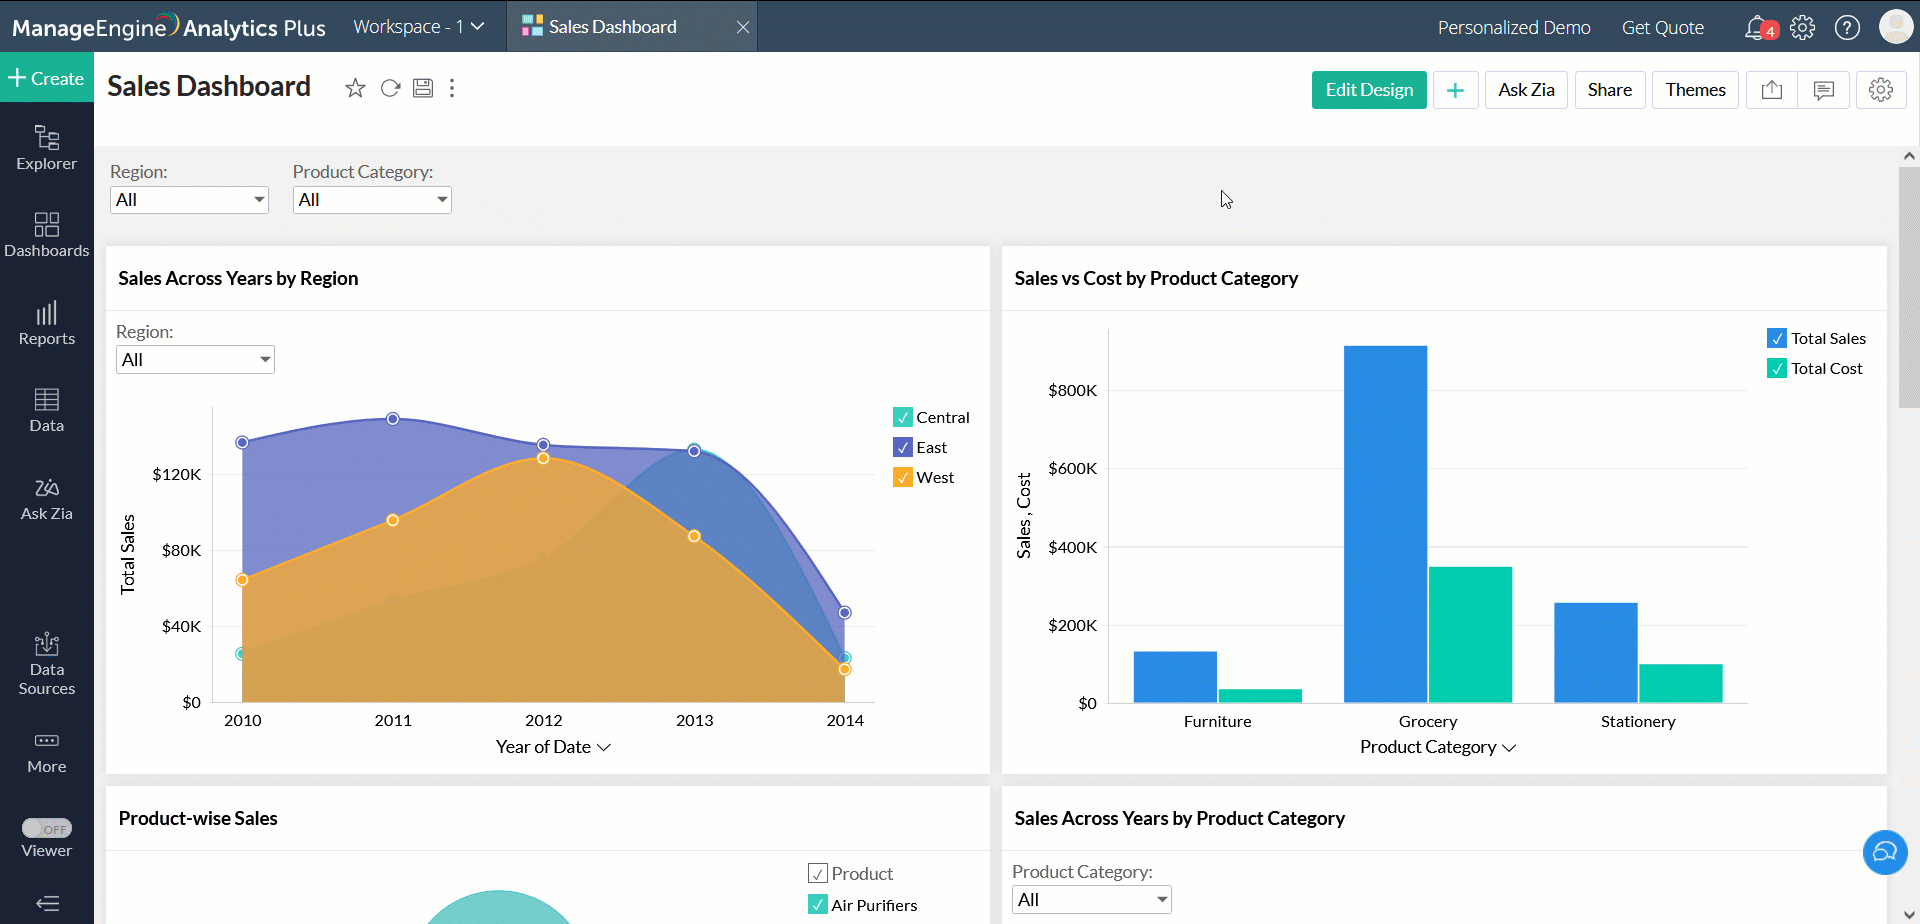Switch to the Sales Dashboard tab
Viewport: 1920px width, 924px height.
612,27
